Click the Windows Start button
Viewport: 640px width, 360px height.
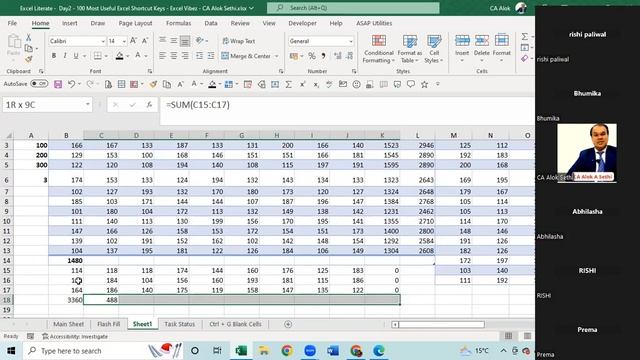click(11, 351)
